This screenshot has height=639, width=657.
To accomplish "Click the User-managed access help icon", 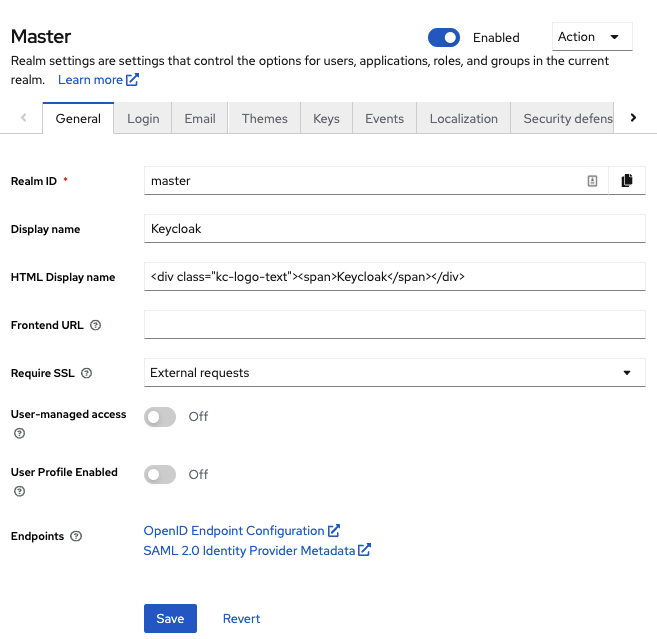I will 19,434.
